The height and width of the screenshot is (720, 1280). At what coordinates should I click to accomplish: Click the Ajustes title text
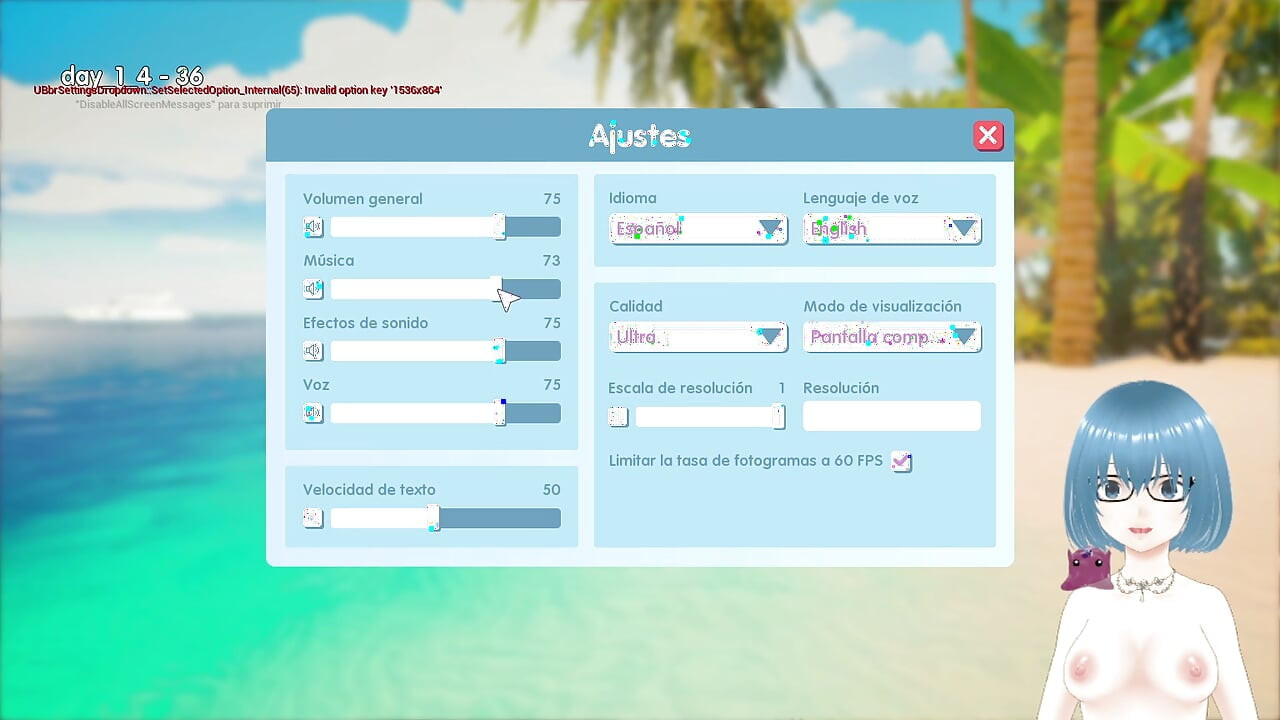pyautogui.click(x=640, y=136)
